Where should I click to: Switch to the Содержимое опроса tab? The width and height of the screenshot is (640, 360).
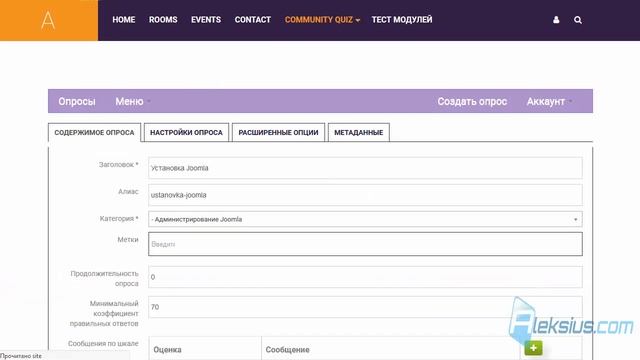(x=94, y=133)
